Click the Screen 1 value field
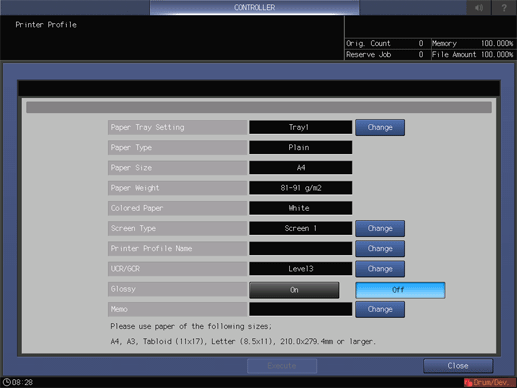This screenshot has height=388, width=517. pyautogui.click(x=300, y=228)
